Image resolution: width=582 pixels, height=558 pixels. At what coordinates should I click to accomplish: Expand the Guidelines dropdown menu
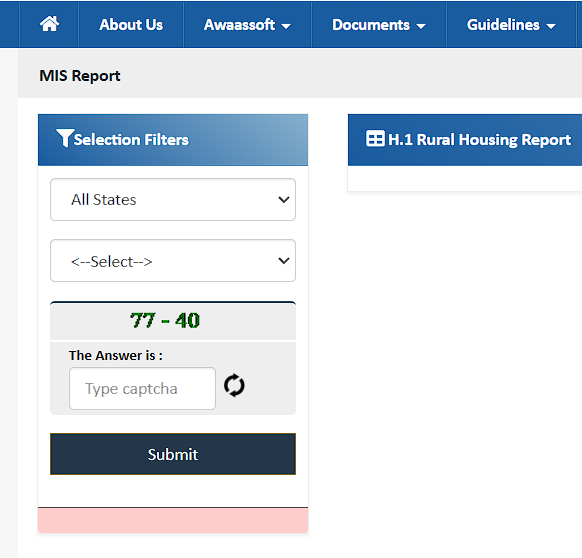point(511,25)
